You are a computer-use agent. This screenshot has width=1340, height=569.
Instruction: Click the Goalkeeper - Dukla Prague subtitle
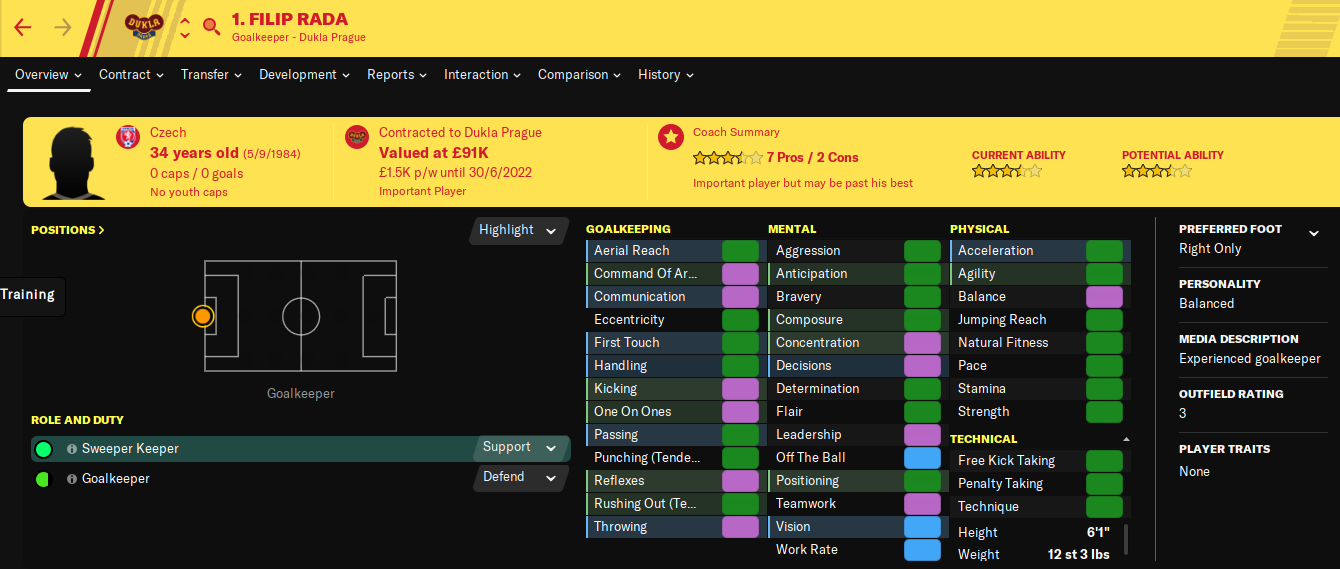pyautogui.click(x=299, y=38)
